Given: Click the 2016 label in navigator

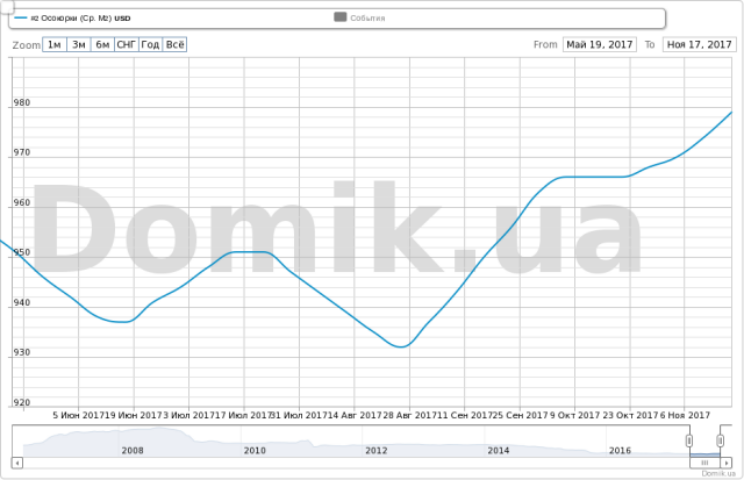Looking at the screenshot, I should tap(620, 450).
